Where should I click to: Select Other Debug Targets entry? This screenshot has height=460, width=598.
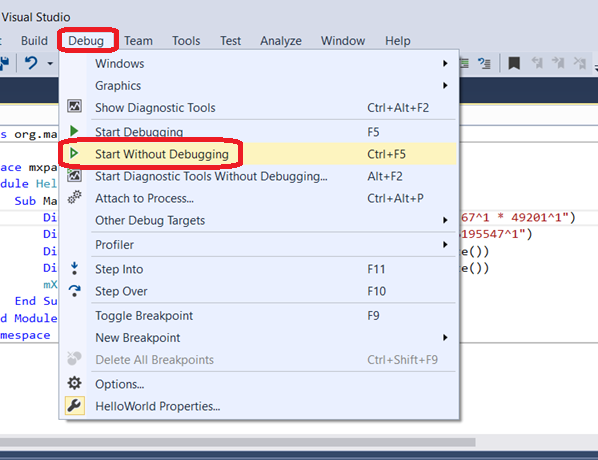(x=258, y=220)
